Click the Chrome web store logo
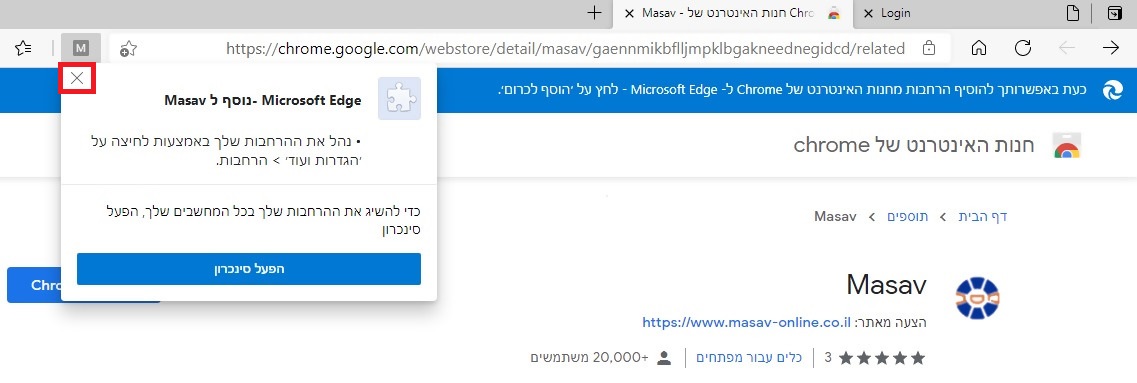 pos(1066,146)
